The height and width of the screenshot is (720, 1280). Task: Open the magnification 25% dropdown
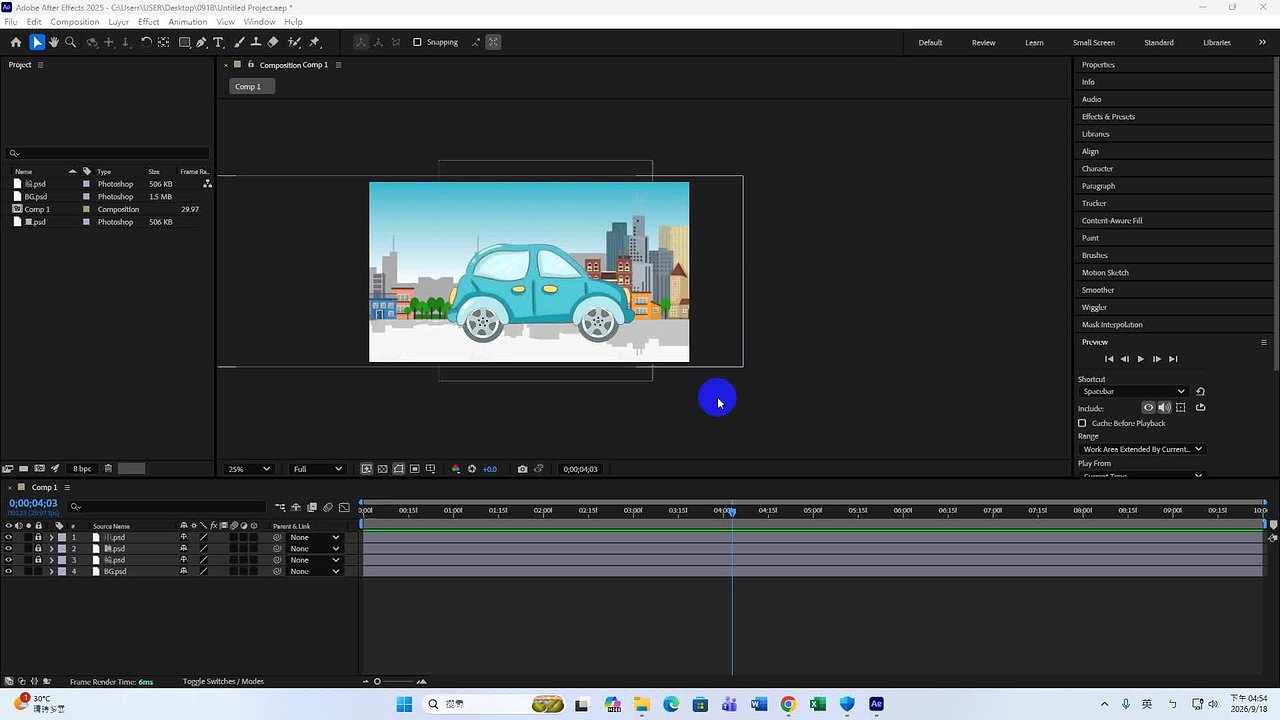(249, 469)
